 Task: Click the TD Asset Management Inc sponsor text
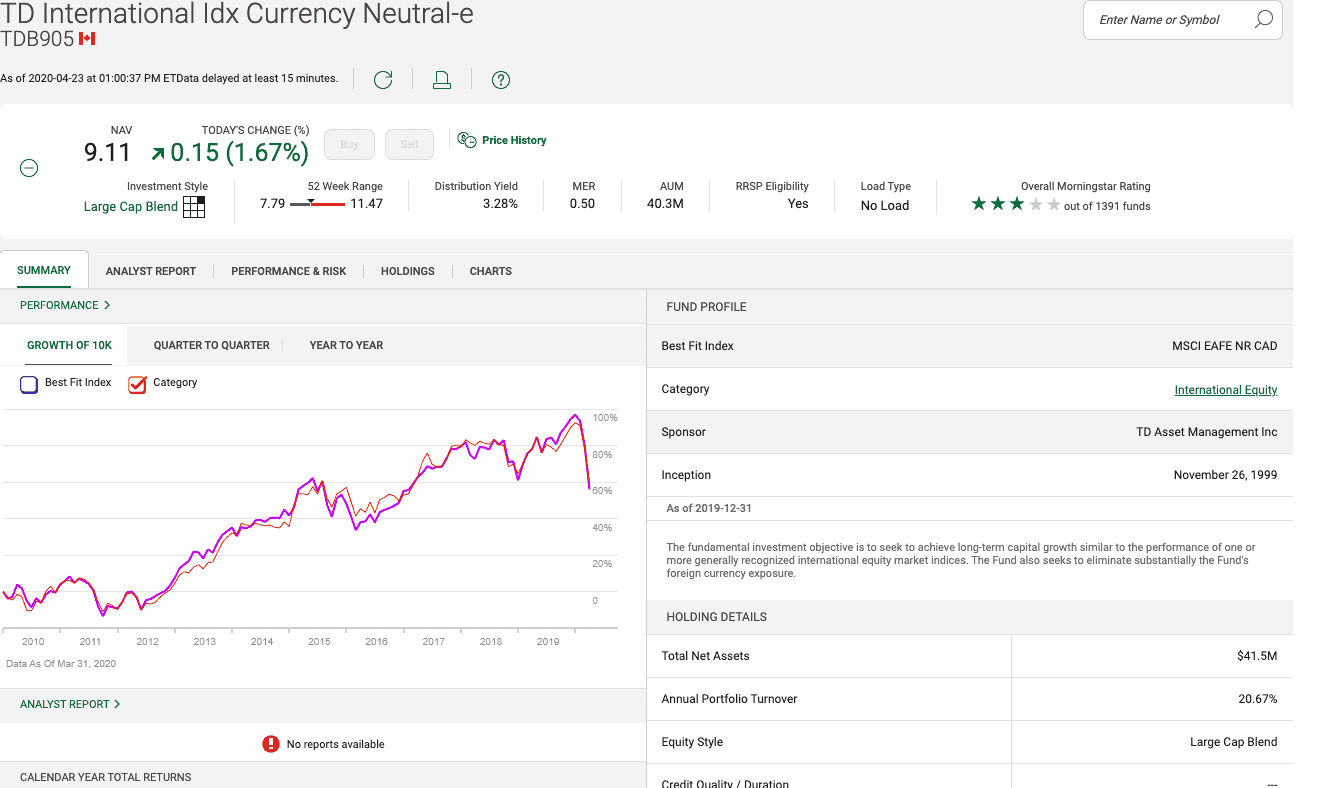coord(1207,432)
